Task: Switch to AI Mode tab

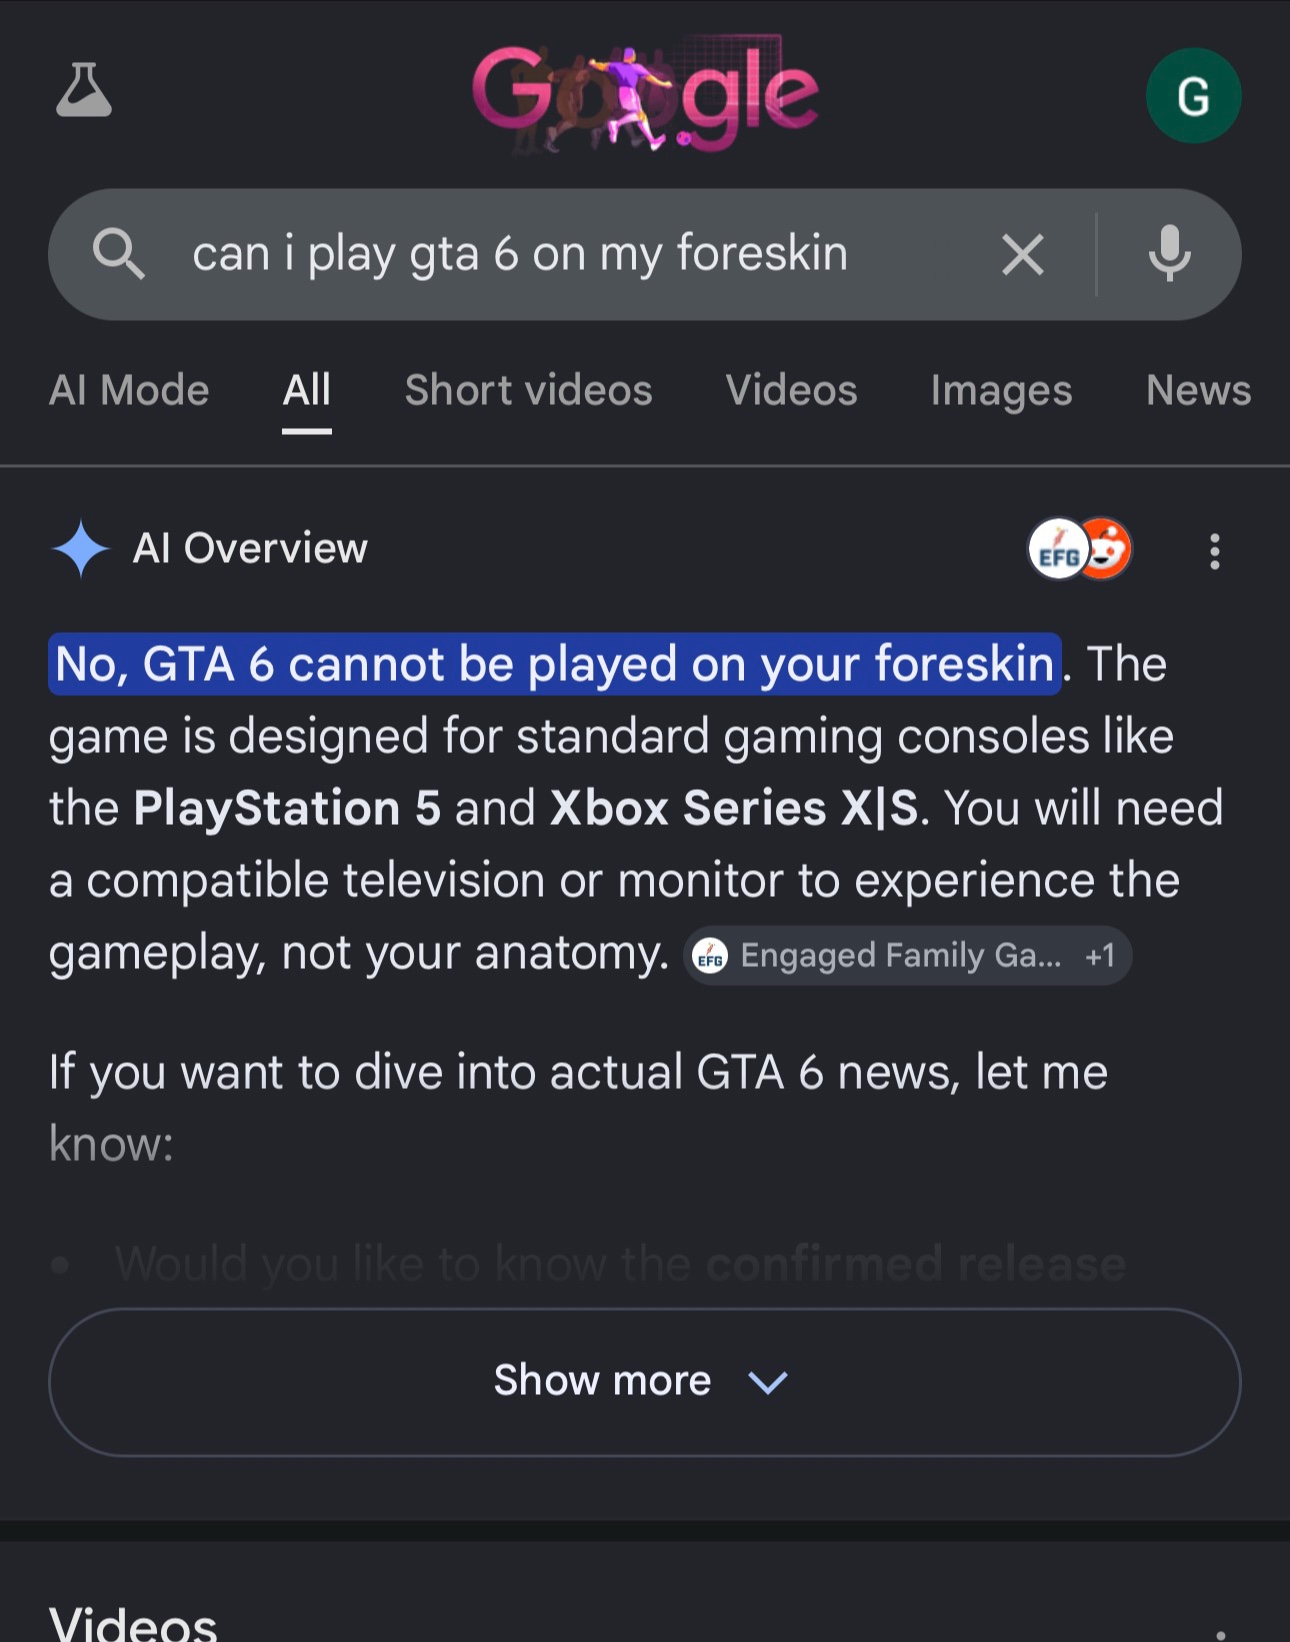Action: (129, 390)
